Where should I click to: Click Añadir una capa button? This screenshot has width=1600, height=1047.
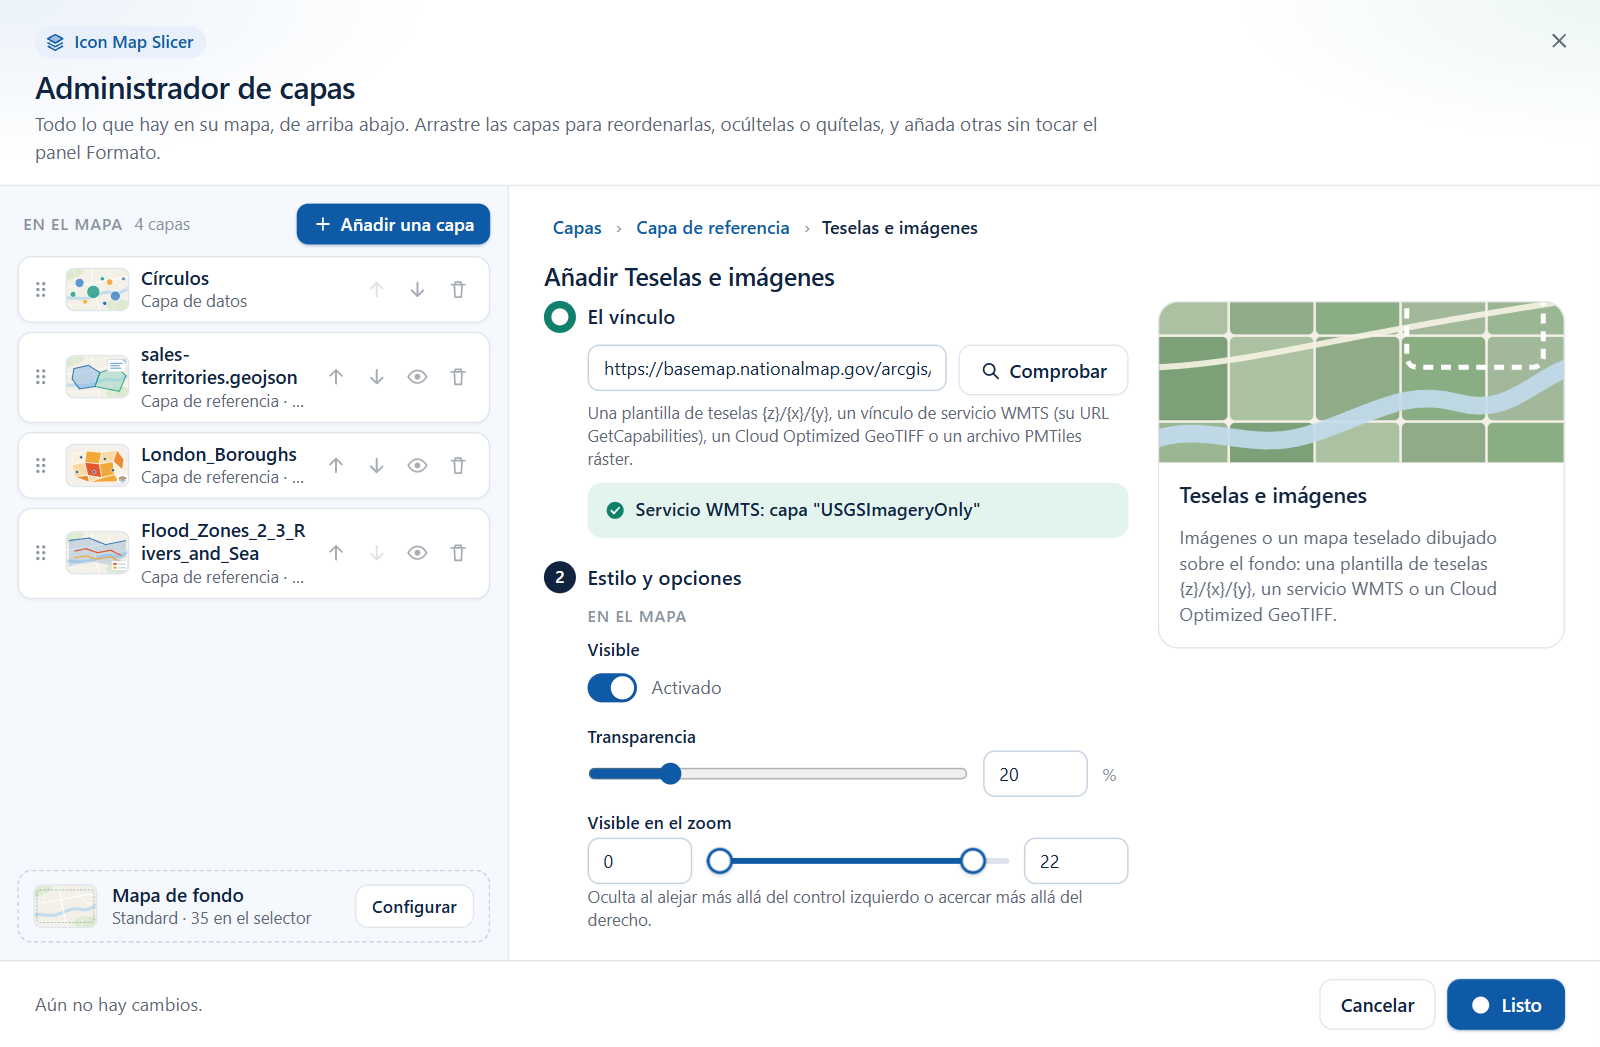[x=393, y=224]
